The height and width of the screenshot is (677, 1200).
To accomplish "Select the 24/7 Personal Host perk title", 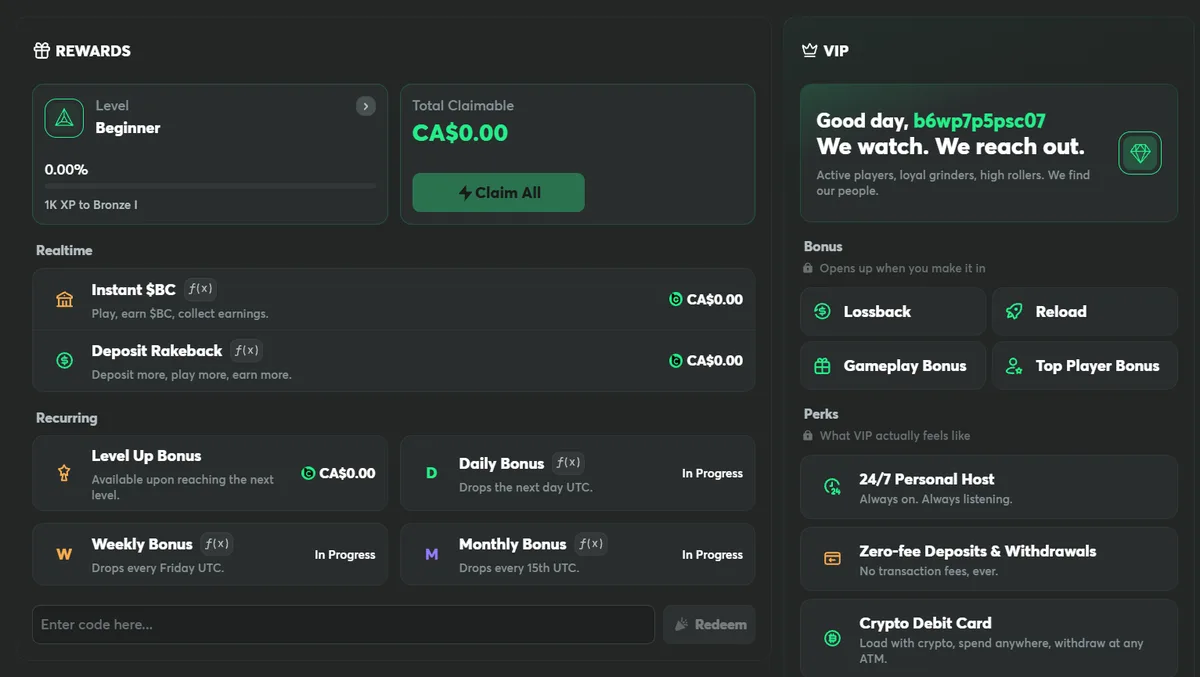I will tap(927, 479).
